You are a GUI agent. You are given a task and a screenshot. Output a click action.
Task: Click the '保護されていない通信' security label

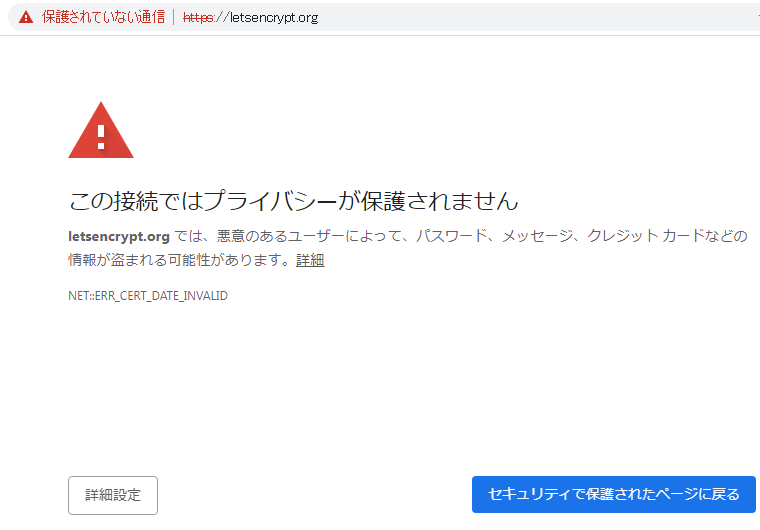[103, 17]
